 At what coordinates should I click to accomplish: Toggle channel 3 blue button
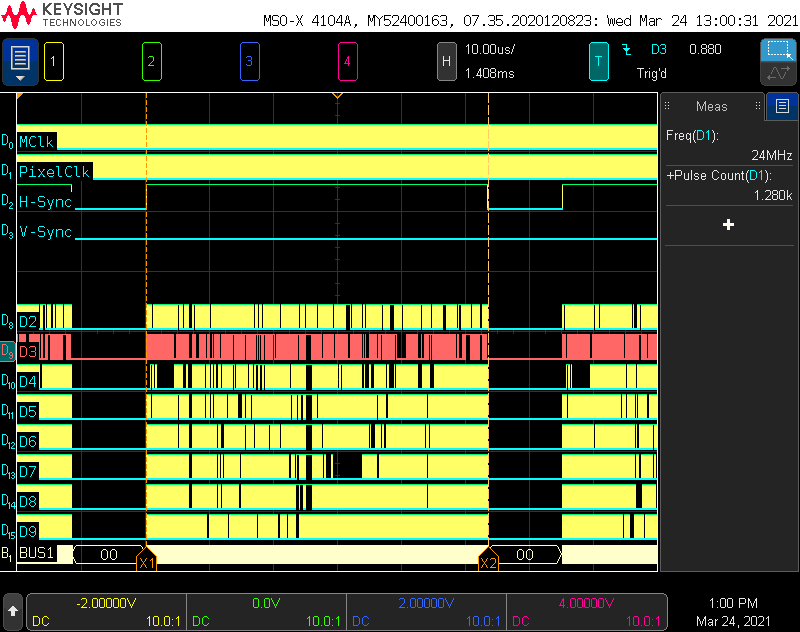249,62
